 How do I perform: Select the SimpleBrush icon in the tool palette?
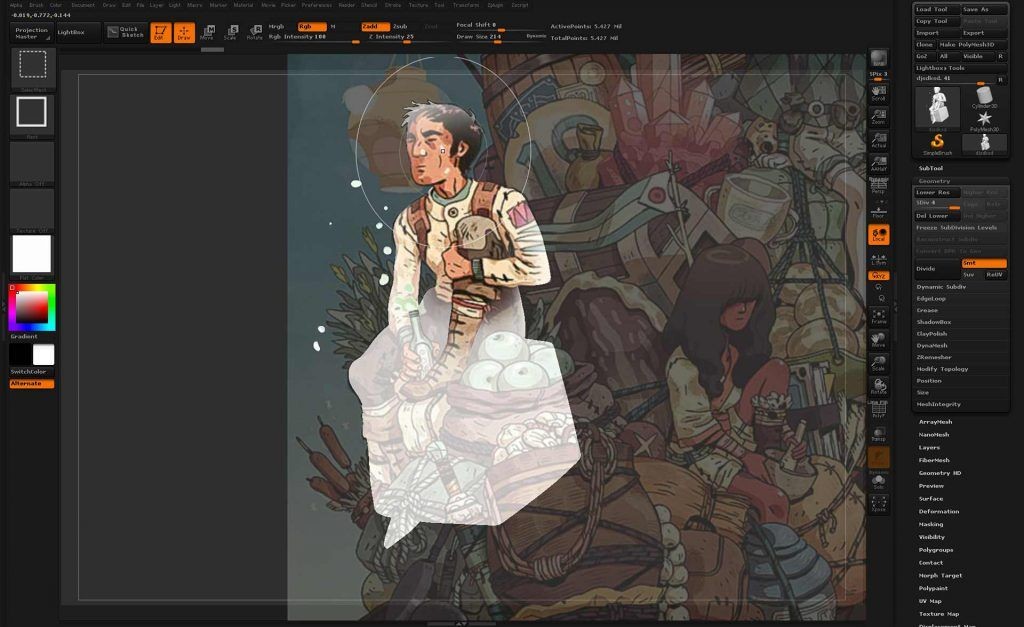tap(937, 142)
